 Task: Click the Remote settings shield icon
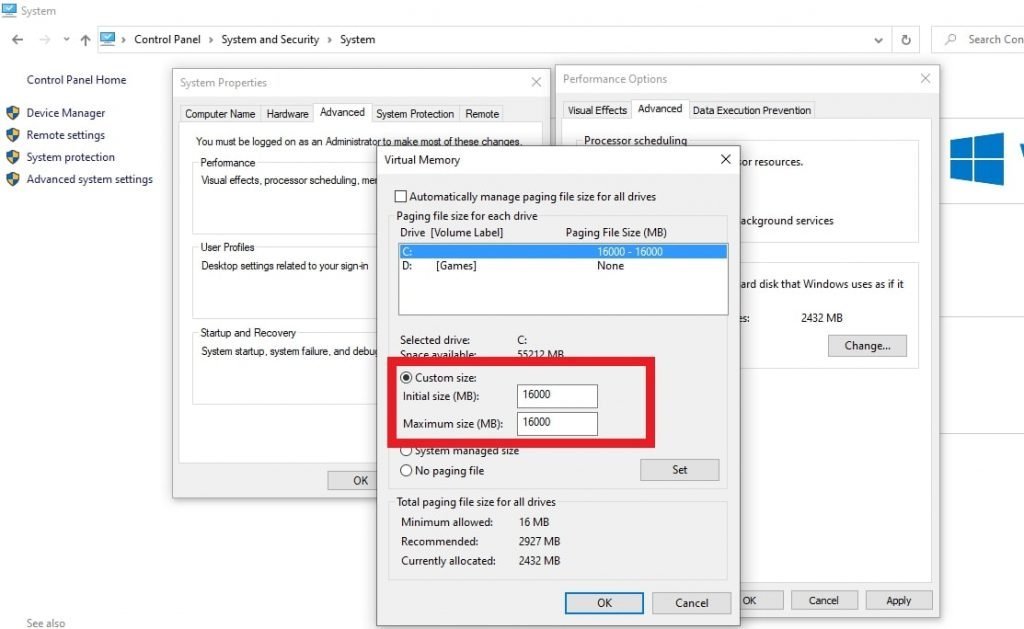pyautogui.click(x=13, y=135)
